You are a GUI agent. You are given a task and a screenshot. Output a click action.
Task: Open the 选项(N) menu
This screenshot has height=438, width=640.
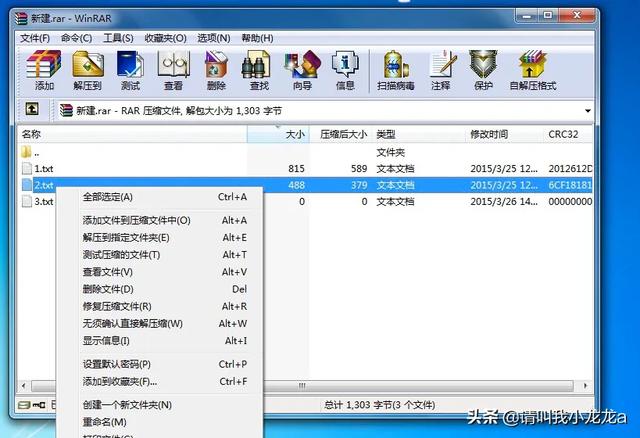pos(214,38)
